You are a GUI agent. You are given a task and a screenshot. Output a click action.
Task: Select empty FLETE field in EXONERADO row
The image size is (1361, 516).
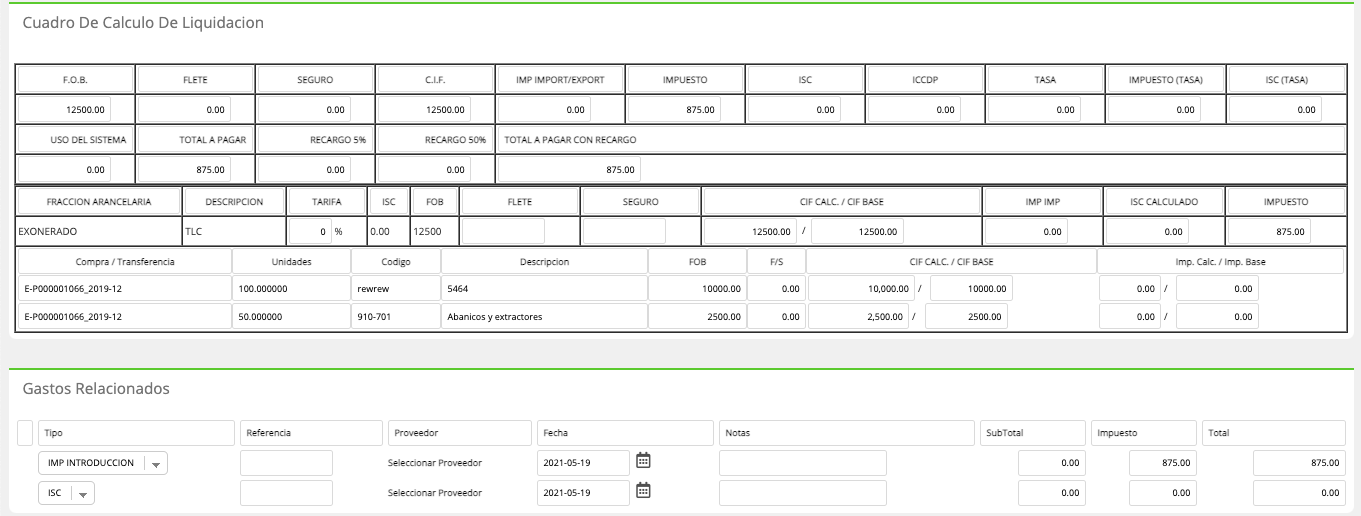click(x=503, y=231)
